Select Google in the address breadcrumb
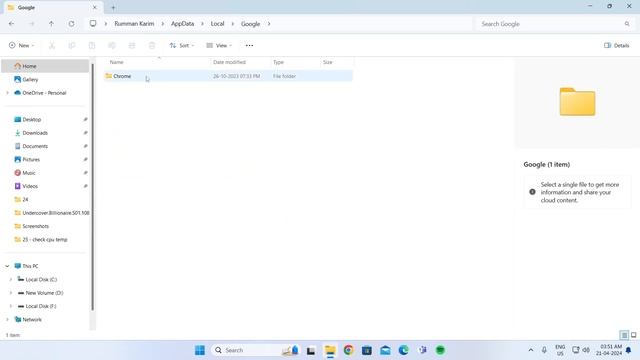The height and width of the screenshot is (360, 640). coord(250,24)
